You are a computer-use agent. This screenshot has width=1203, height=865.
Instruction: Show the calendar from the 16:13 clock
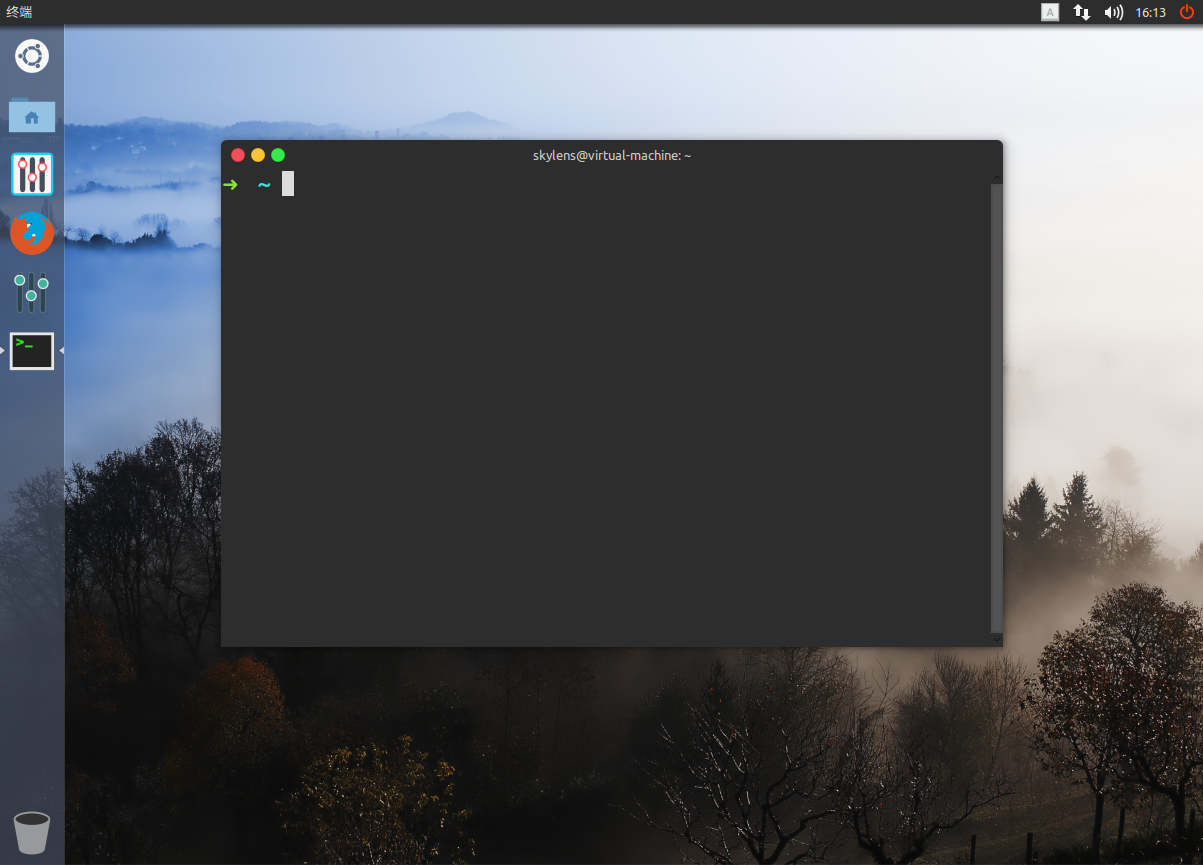click(x=1151, y=12)
